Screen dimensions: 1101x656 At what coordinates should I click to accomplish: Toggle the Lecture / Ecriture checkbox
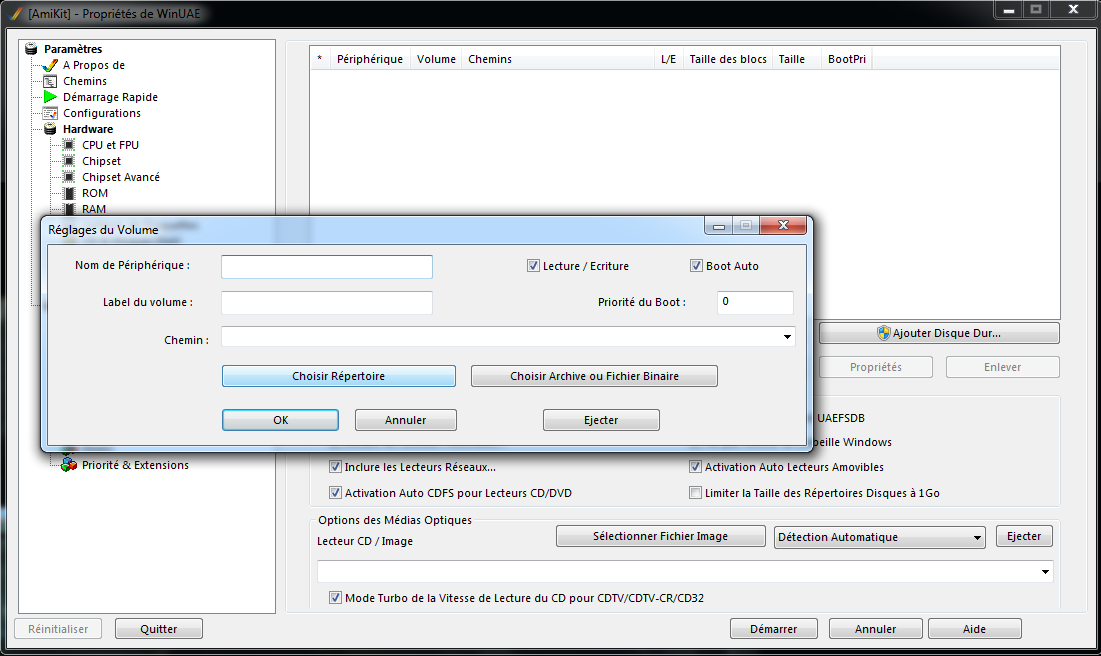(x=533, y=266)
